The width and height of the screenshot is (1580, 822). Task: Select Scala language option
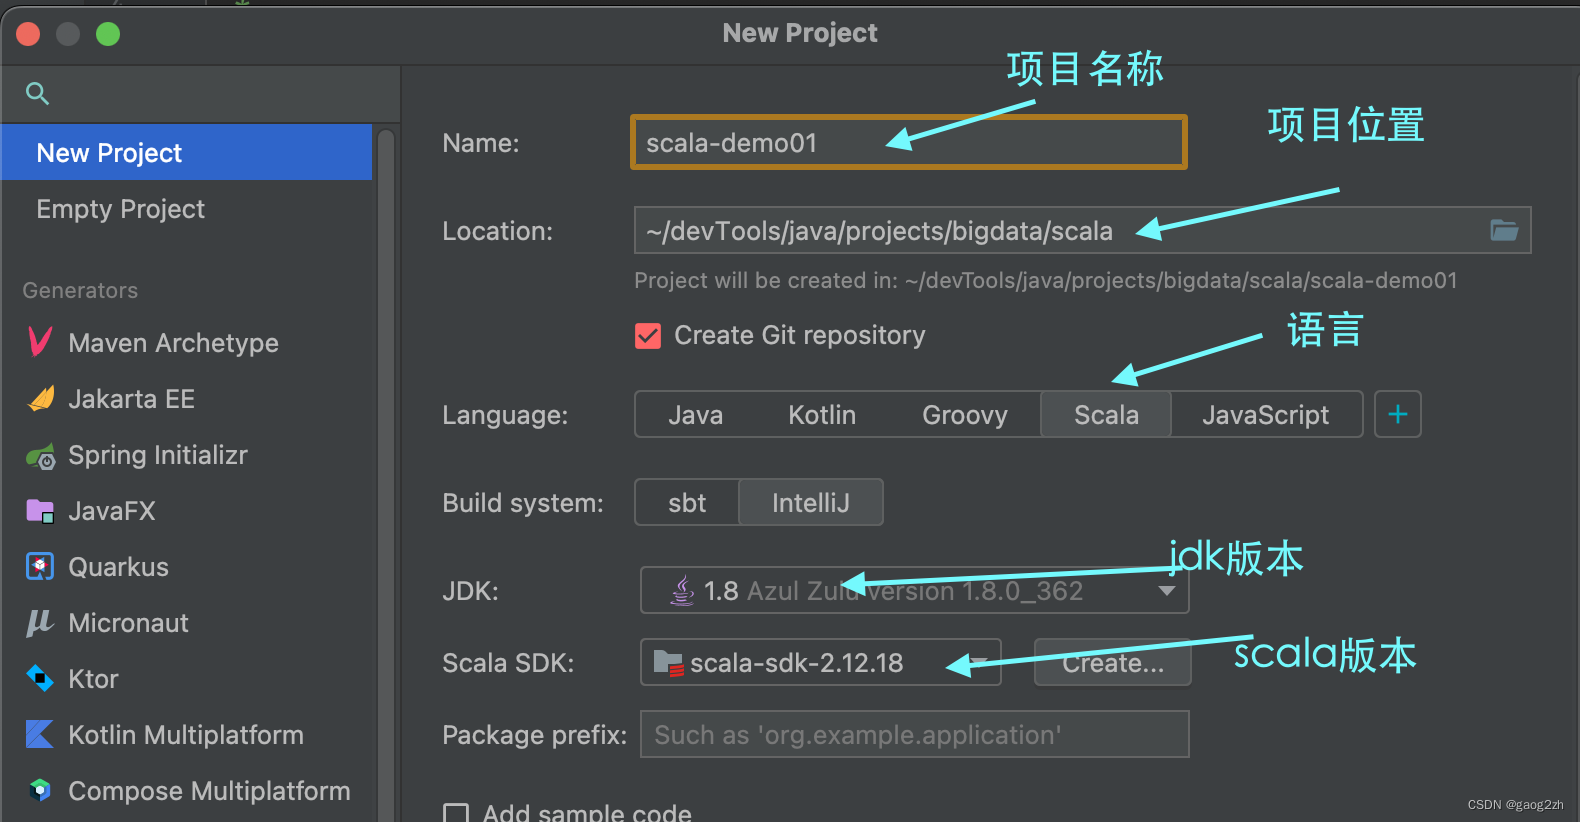click(1106, 415)
